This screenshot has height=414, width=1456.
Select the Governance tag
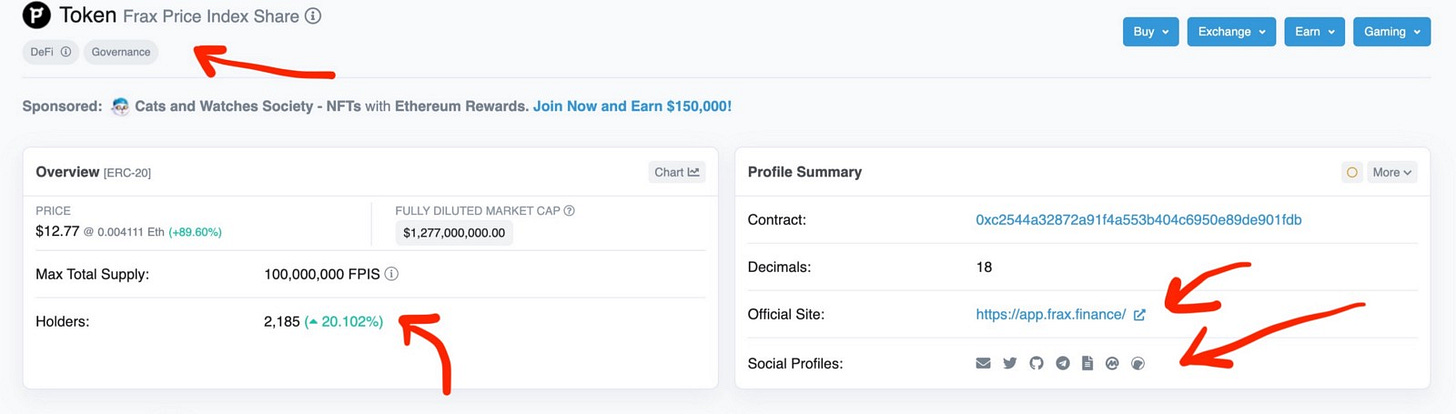(x=121, y=52)
